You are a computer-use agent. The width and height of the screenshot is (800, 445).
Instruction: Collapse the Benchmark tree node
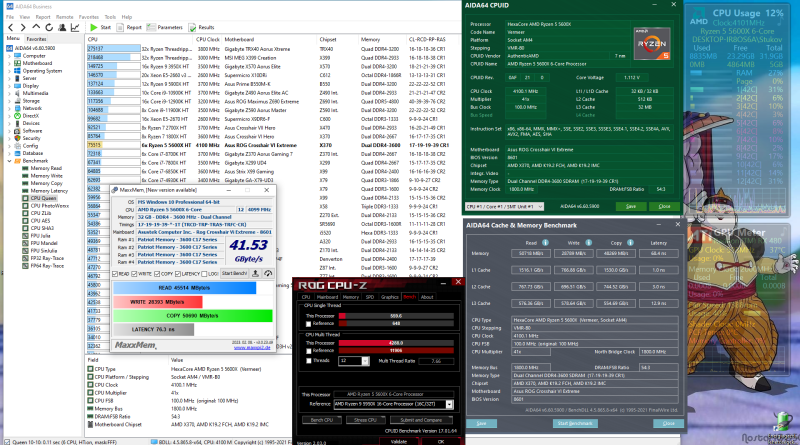coord(9,161)
